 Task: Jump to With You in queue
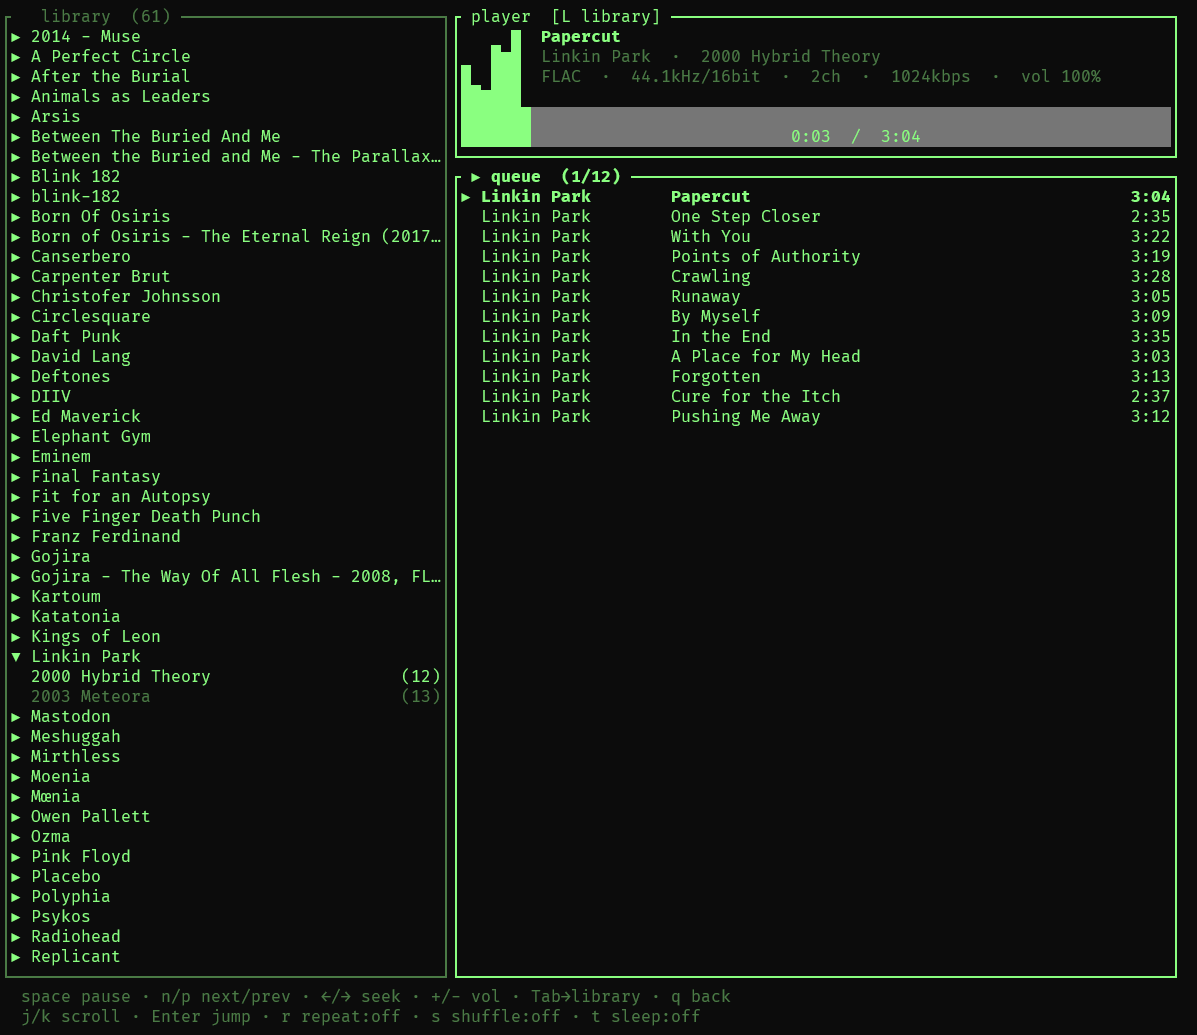tap(815, 237)
